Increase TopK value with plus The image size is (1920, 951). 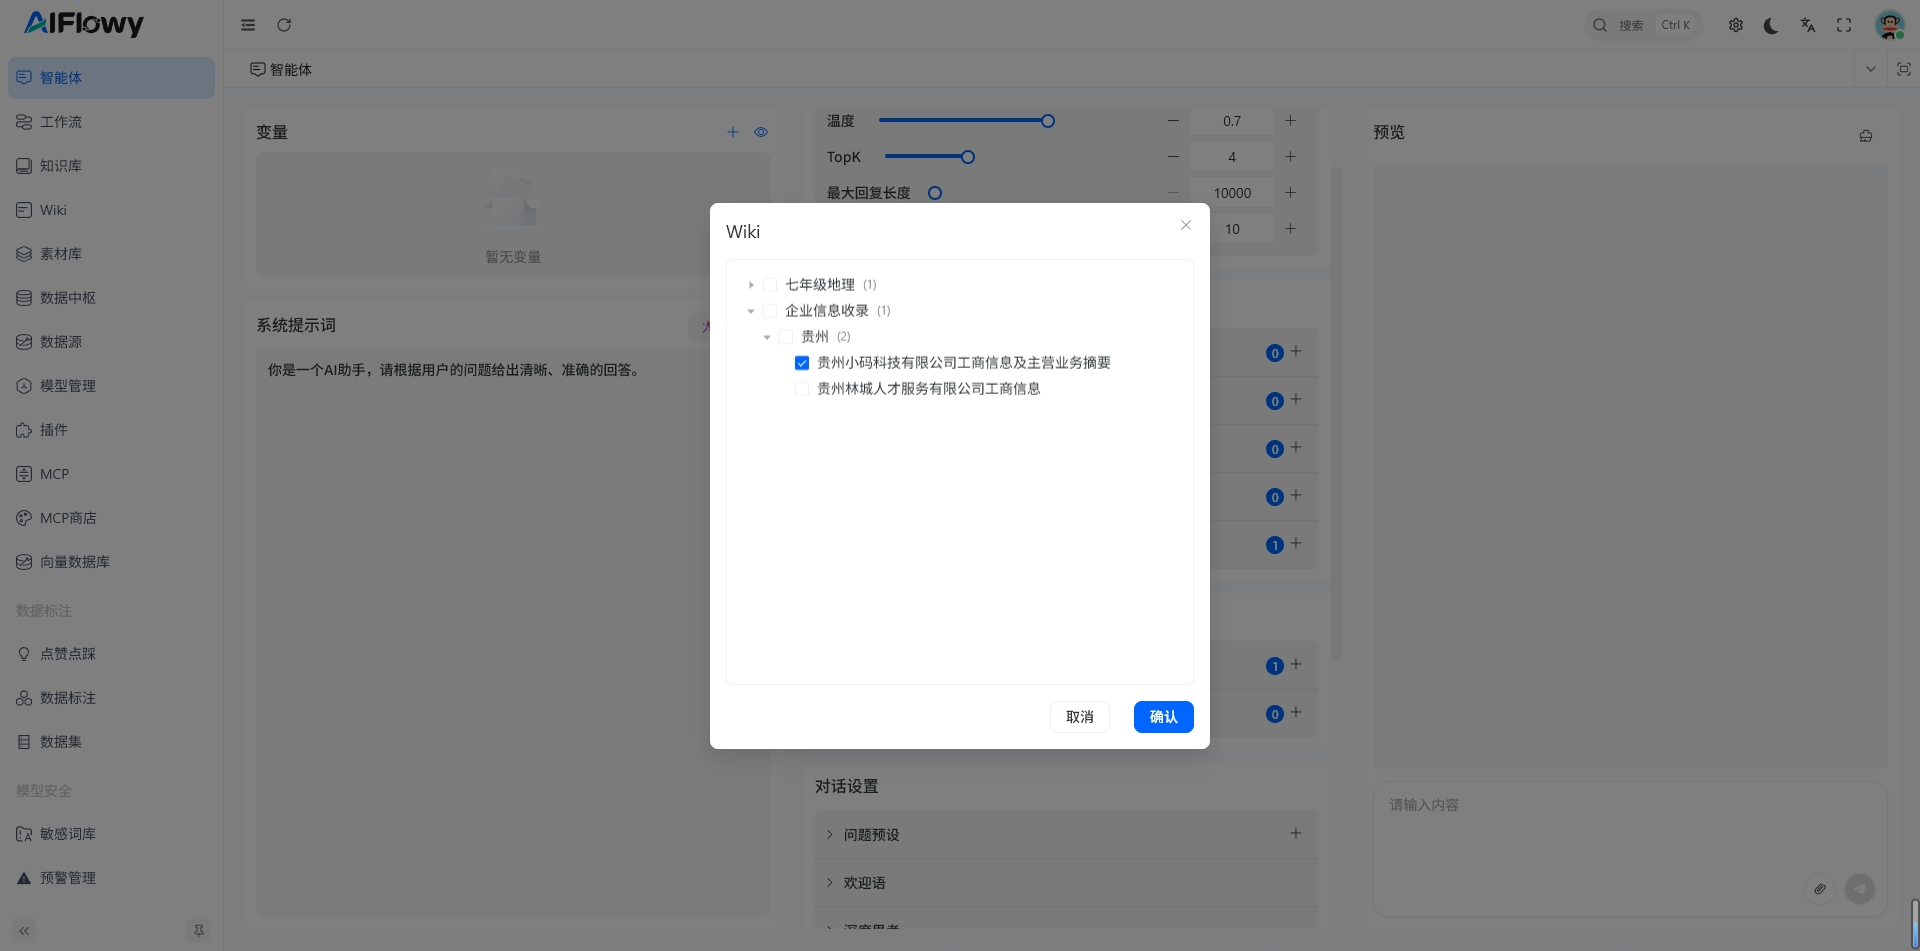(1290, 157)
